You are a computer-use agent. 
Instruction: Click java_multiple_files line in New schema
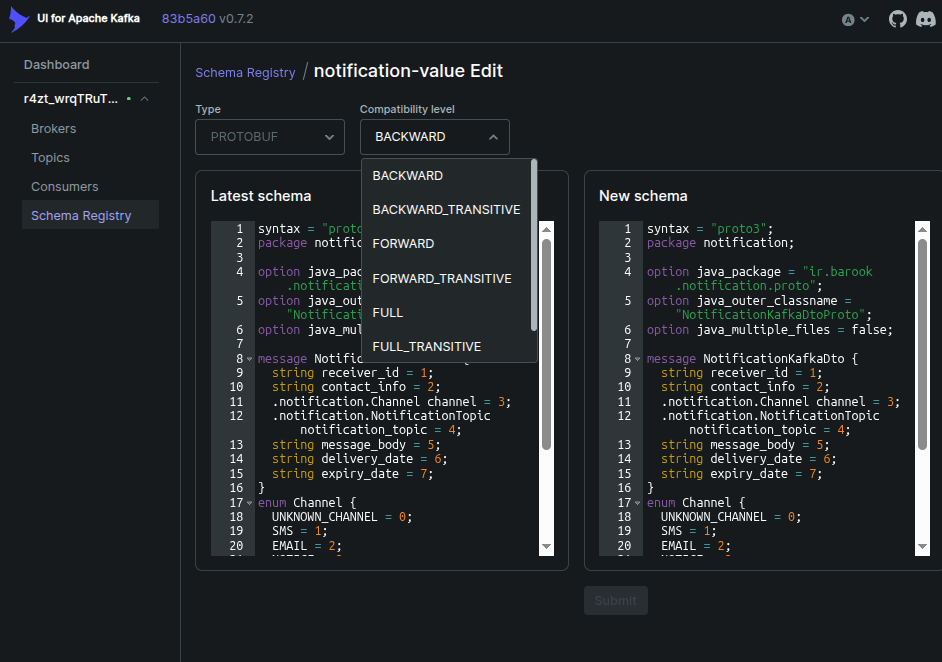pos(770,330)
